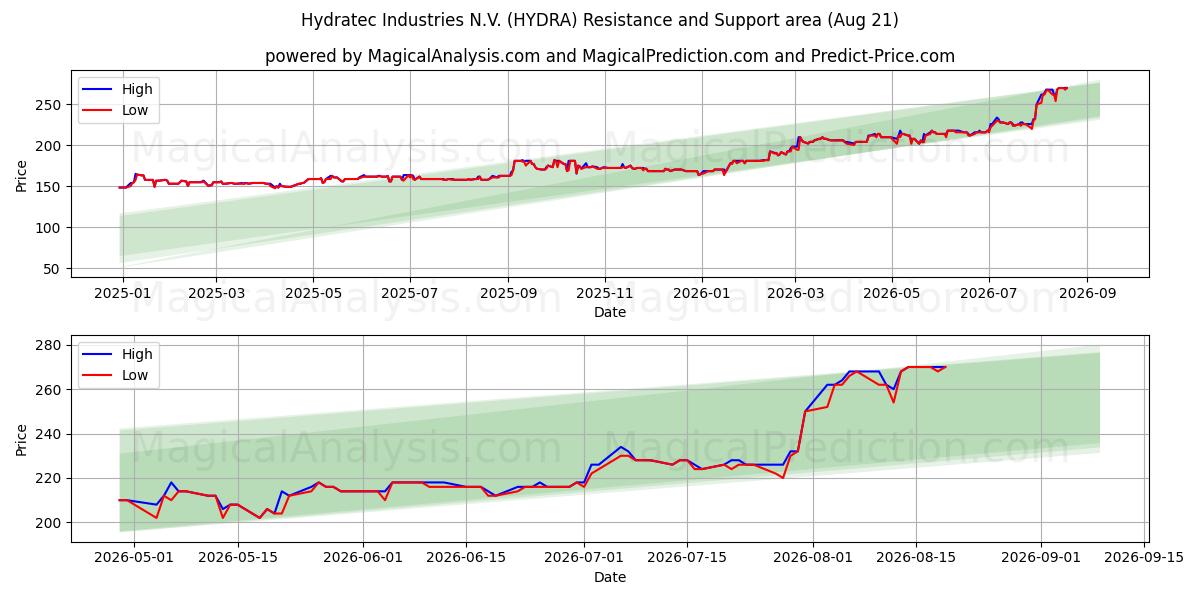Click the '2026-09' x-axis label
The height and width of the screenshot is (600, 1200).
1086,293
